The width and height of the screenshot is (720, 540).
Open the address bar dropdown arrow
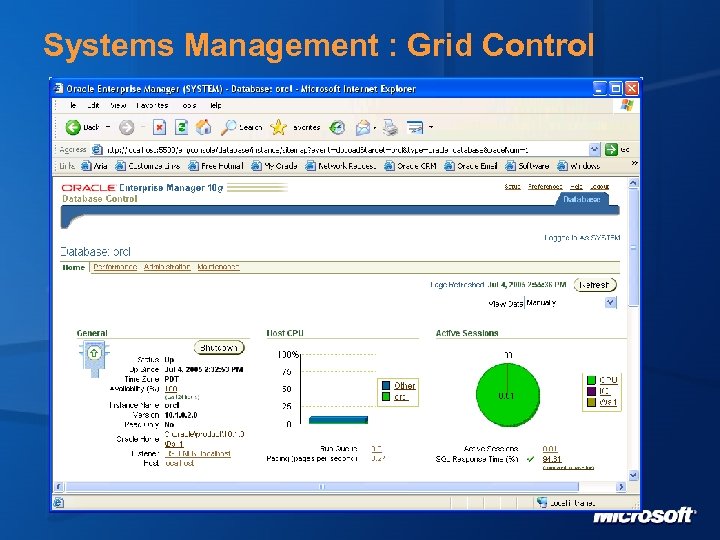coord(594,149)
